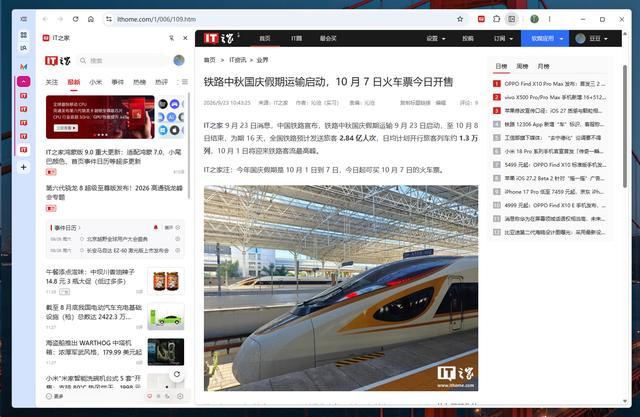This screenshot has height=417, width=640.
Task: Click the floating refresh icon in the side panel feed
Action: (x=177, y=374)
